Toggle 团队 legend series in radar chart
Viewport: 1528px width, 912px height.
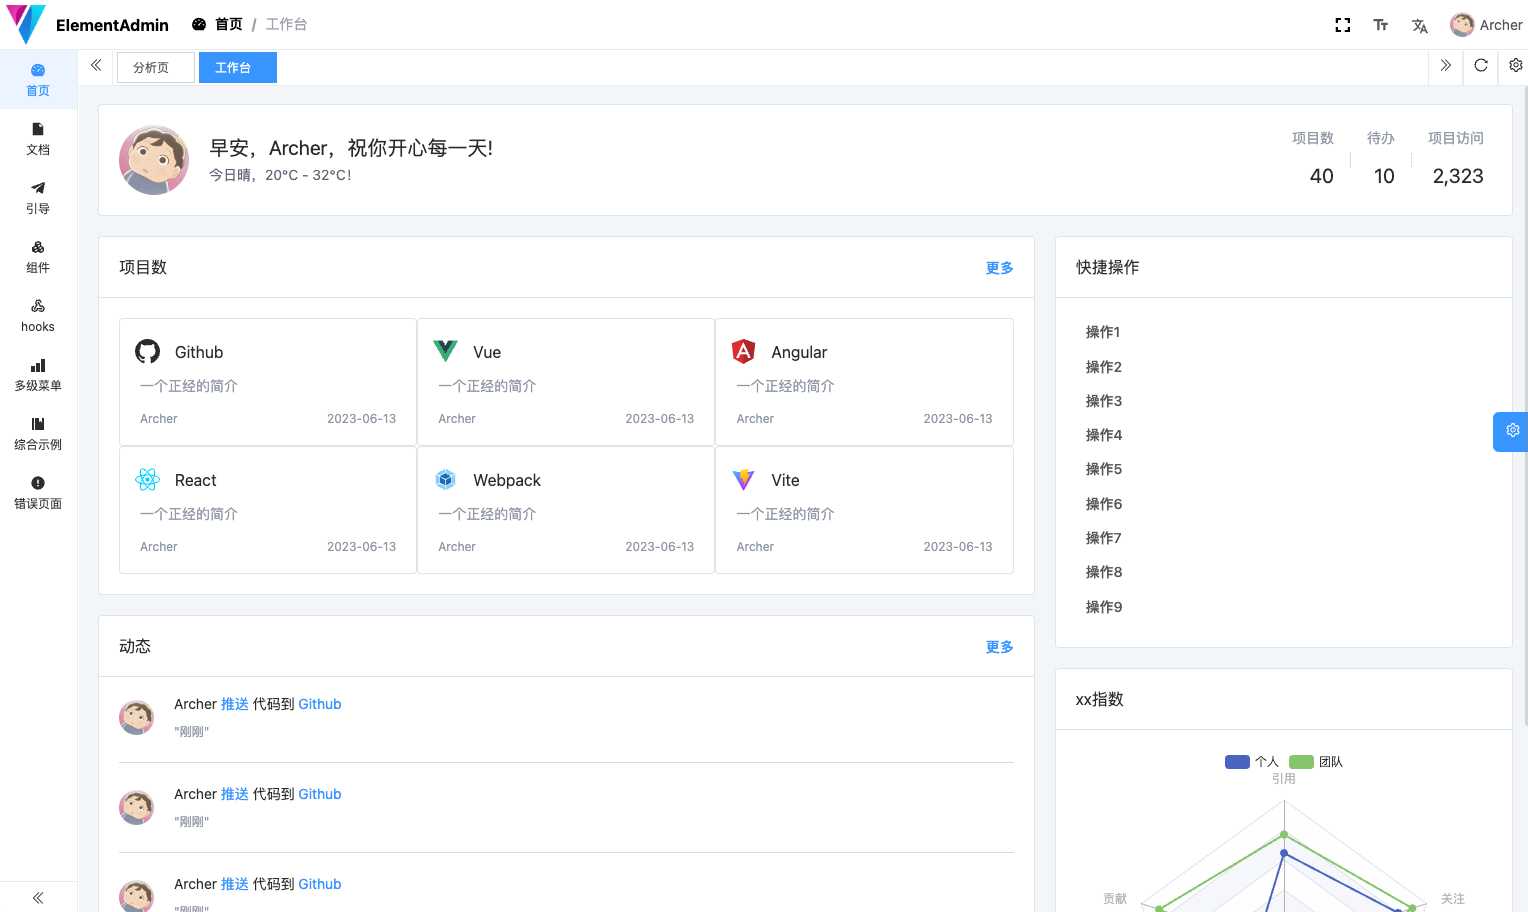[1316, 762]
